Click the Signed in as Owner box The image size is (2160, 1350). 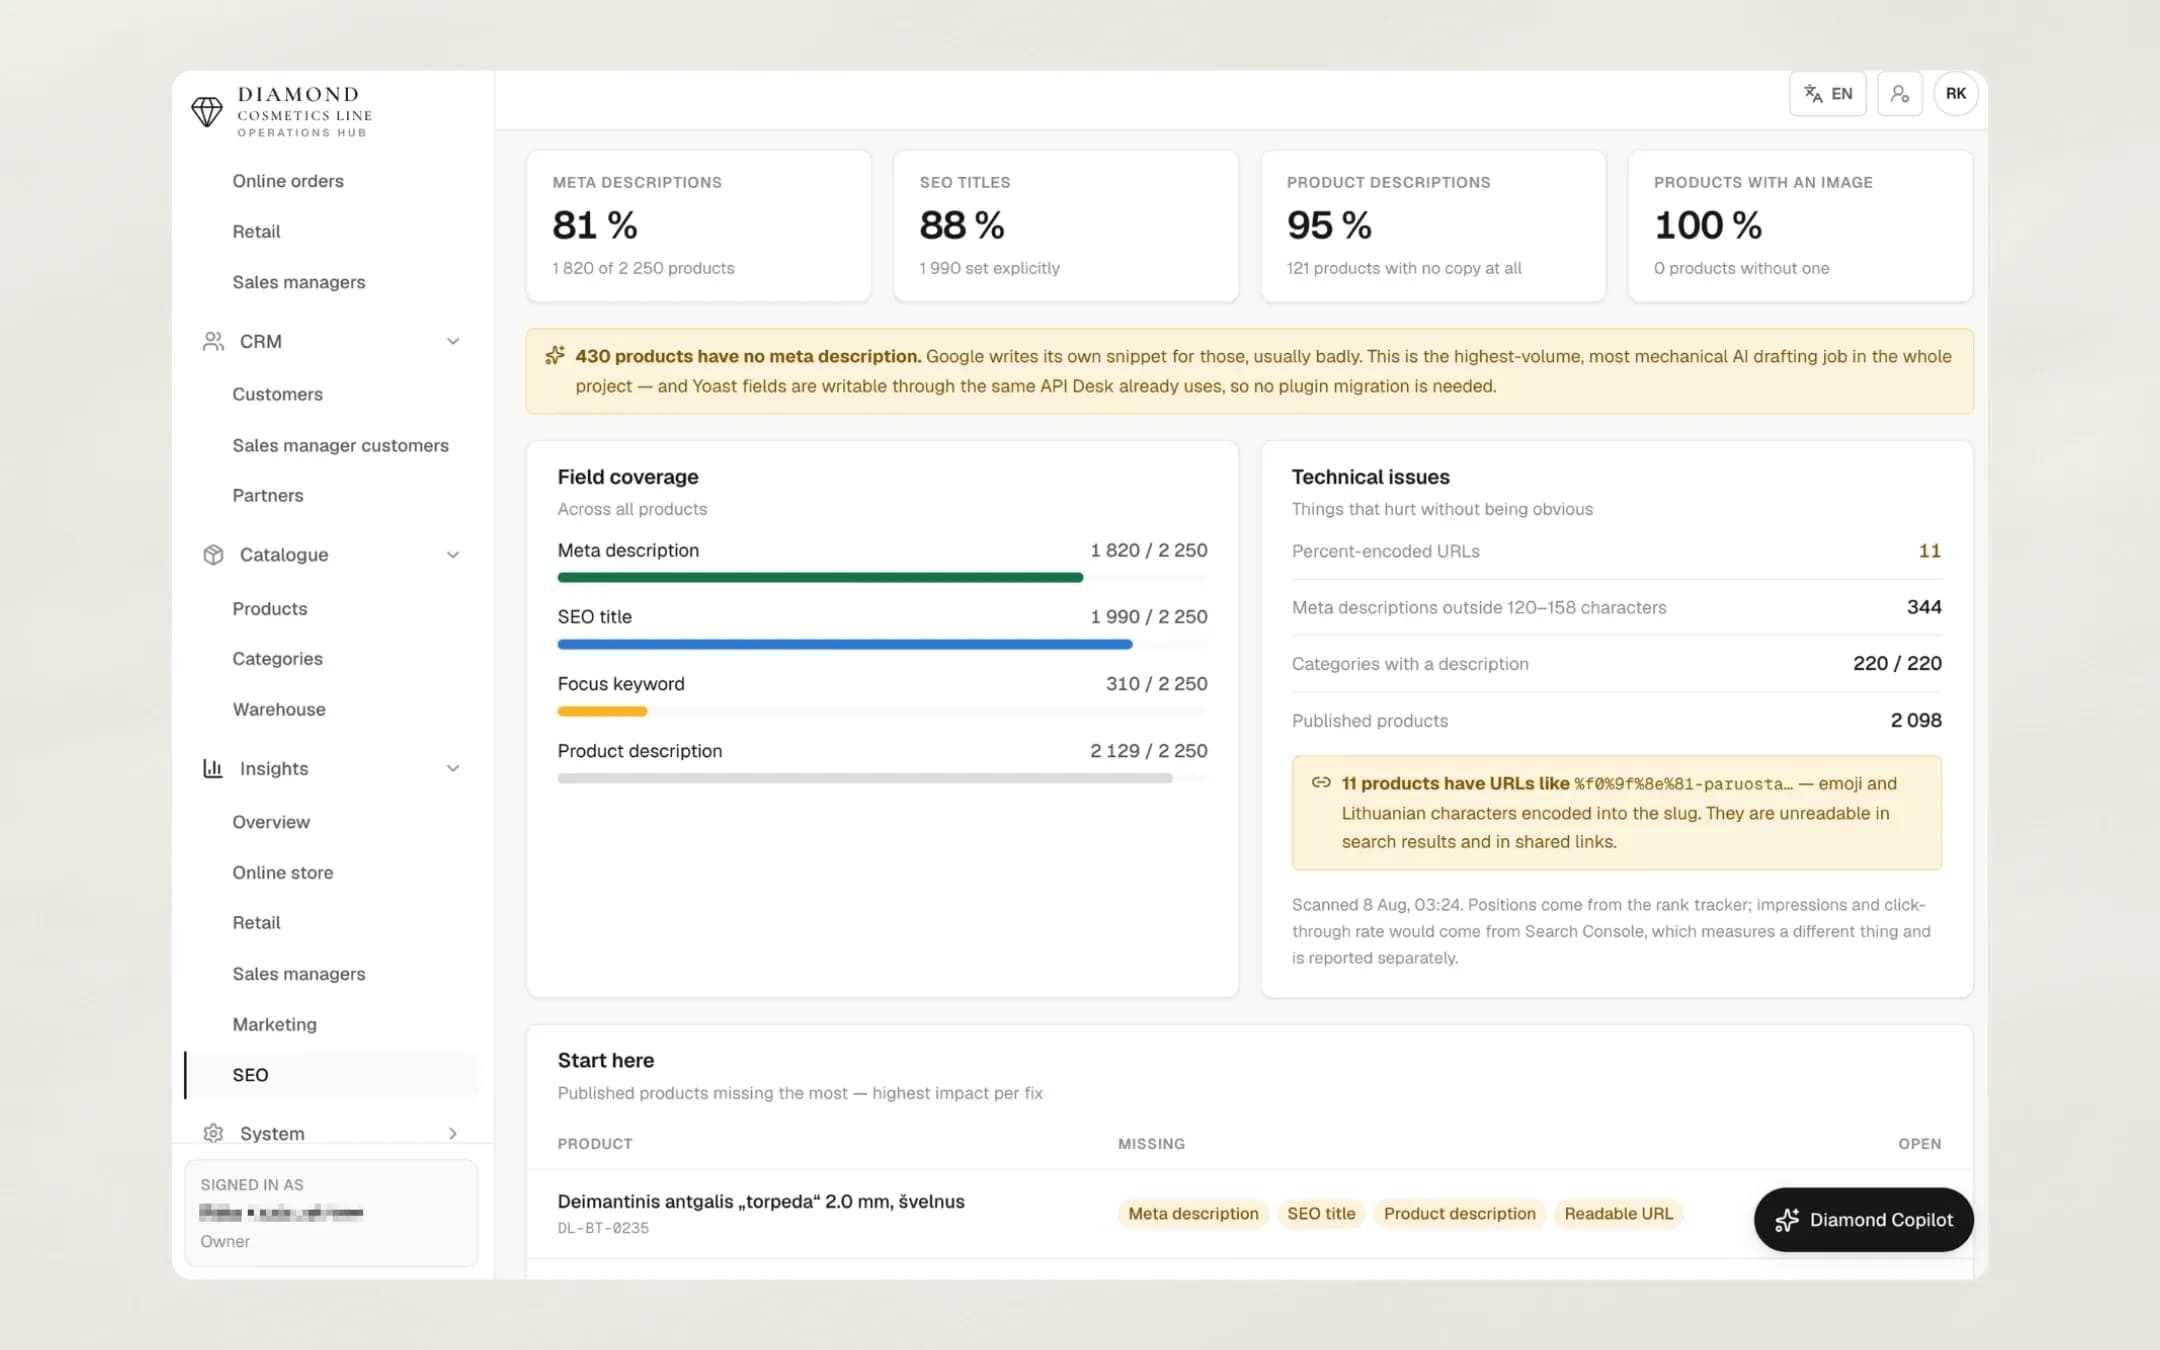coord(331,1213)
